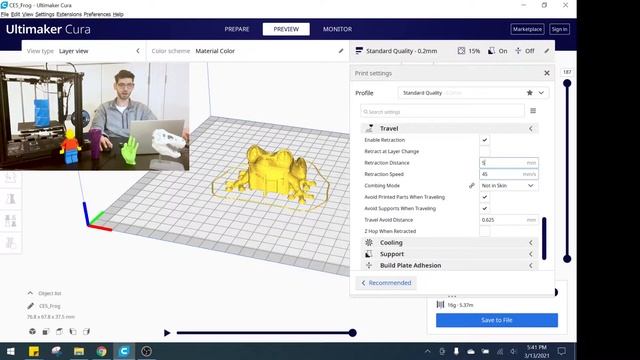The width and height of the screenshot is (640, 360).
Task: Open the notification center icon
Action: (x=562, y=351)
